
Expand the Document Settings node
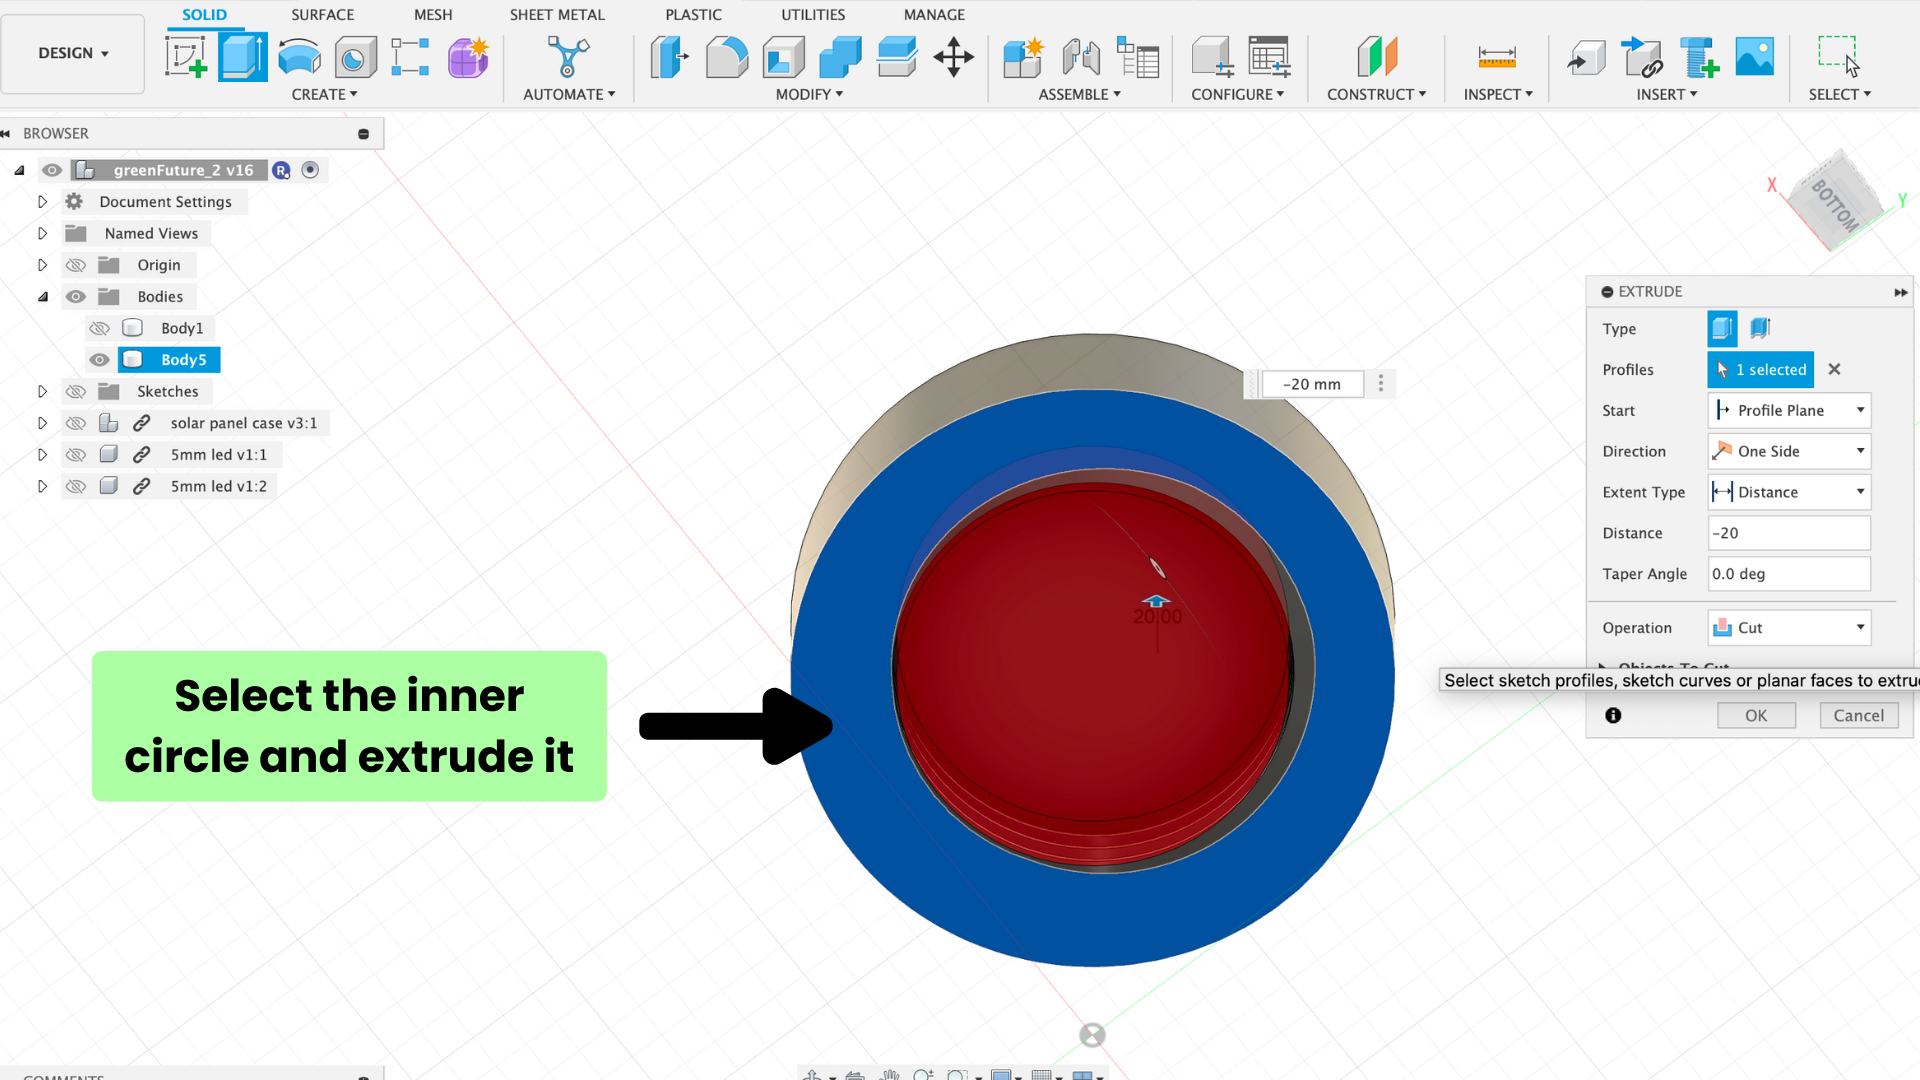tap(42, 202)
